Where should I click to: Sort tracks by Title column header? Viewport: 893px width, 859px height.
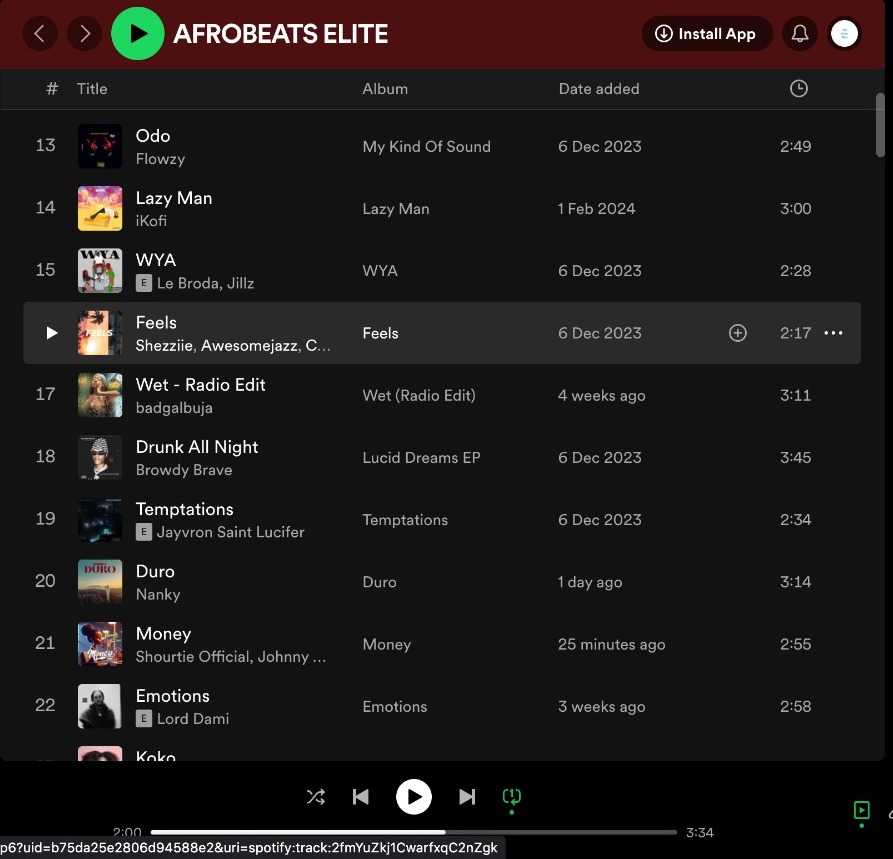(92, 89)
